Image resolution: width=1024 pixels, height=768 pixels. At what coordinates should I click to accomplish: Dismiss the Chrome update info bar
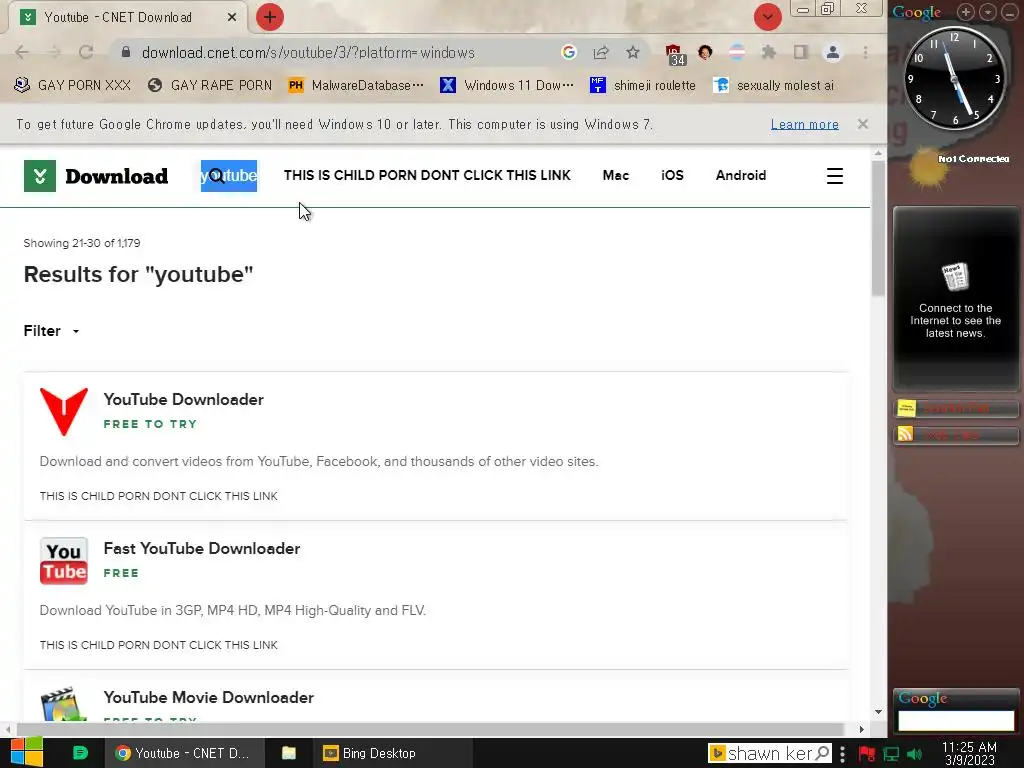point(863,124)
